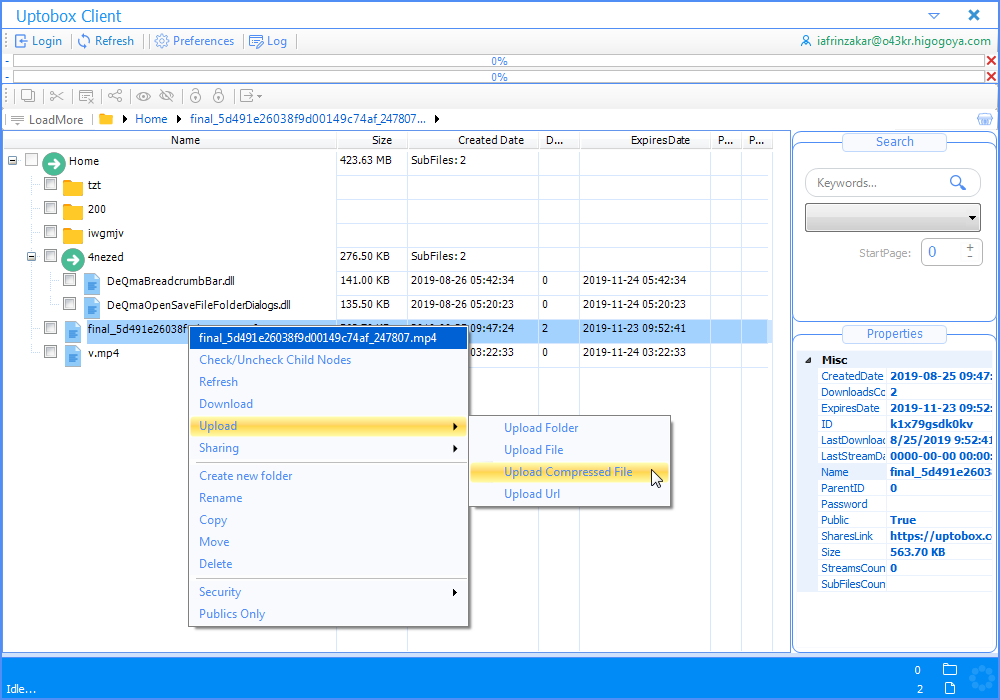Click the crossed-out eye hide icon
The height and width of the screenshot is (700, 1000).
tap(166, 96)
